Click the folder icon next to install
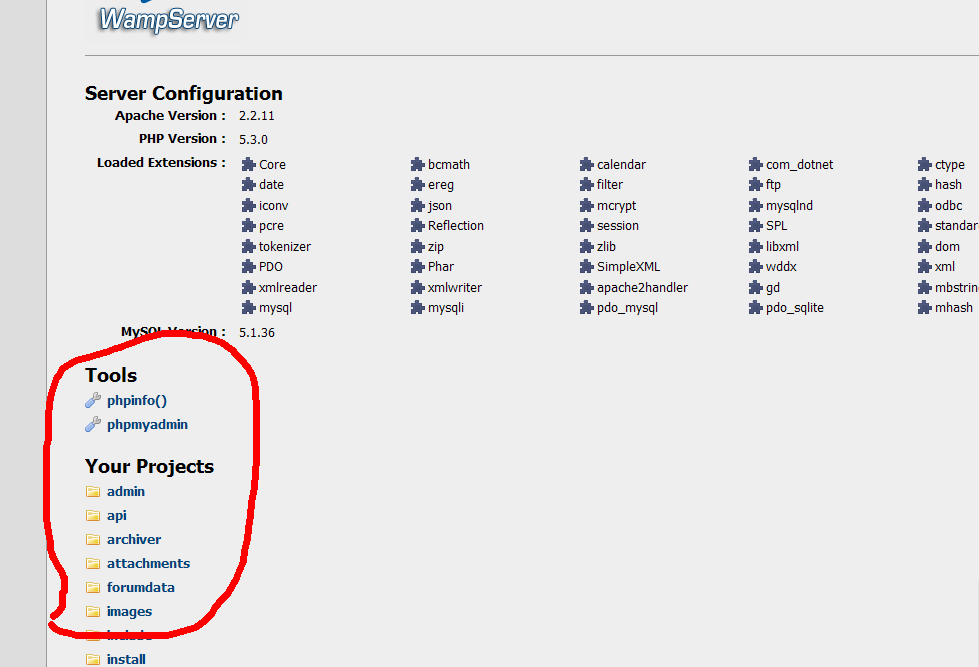 [93, 660]
